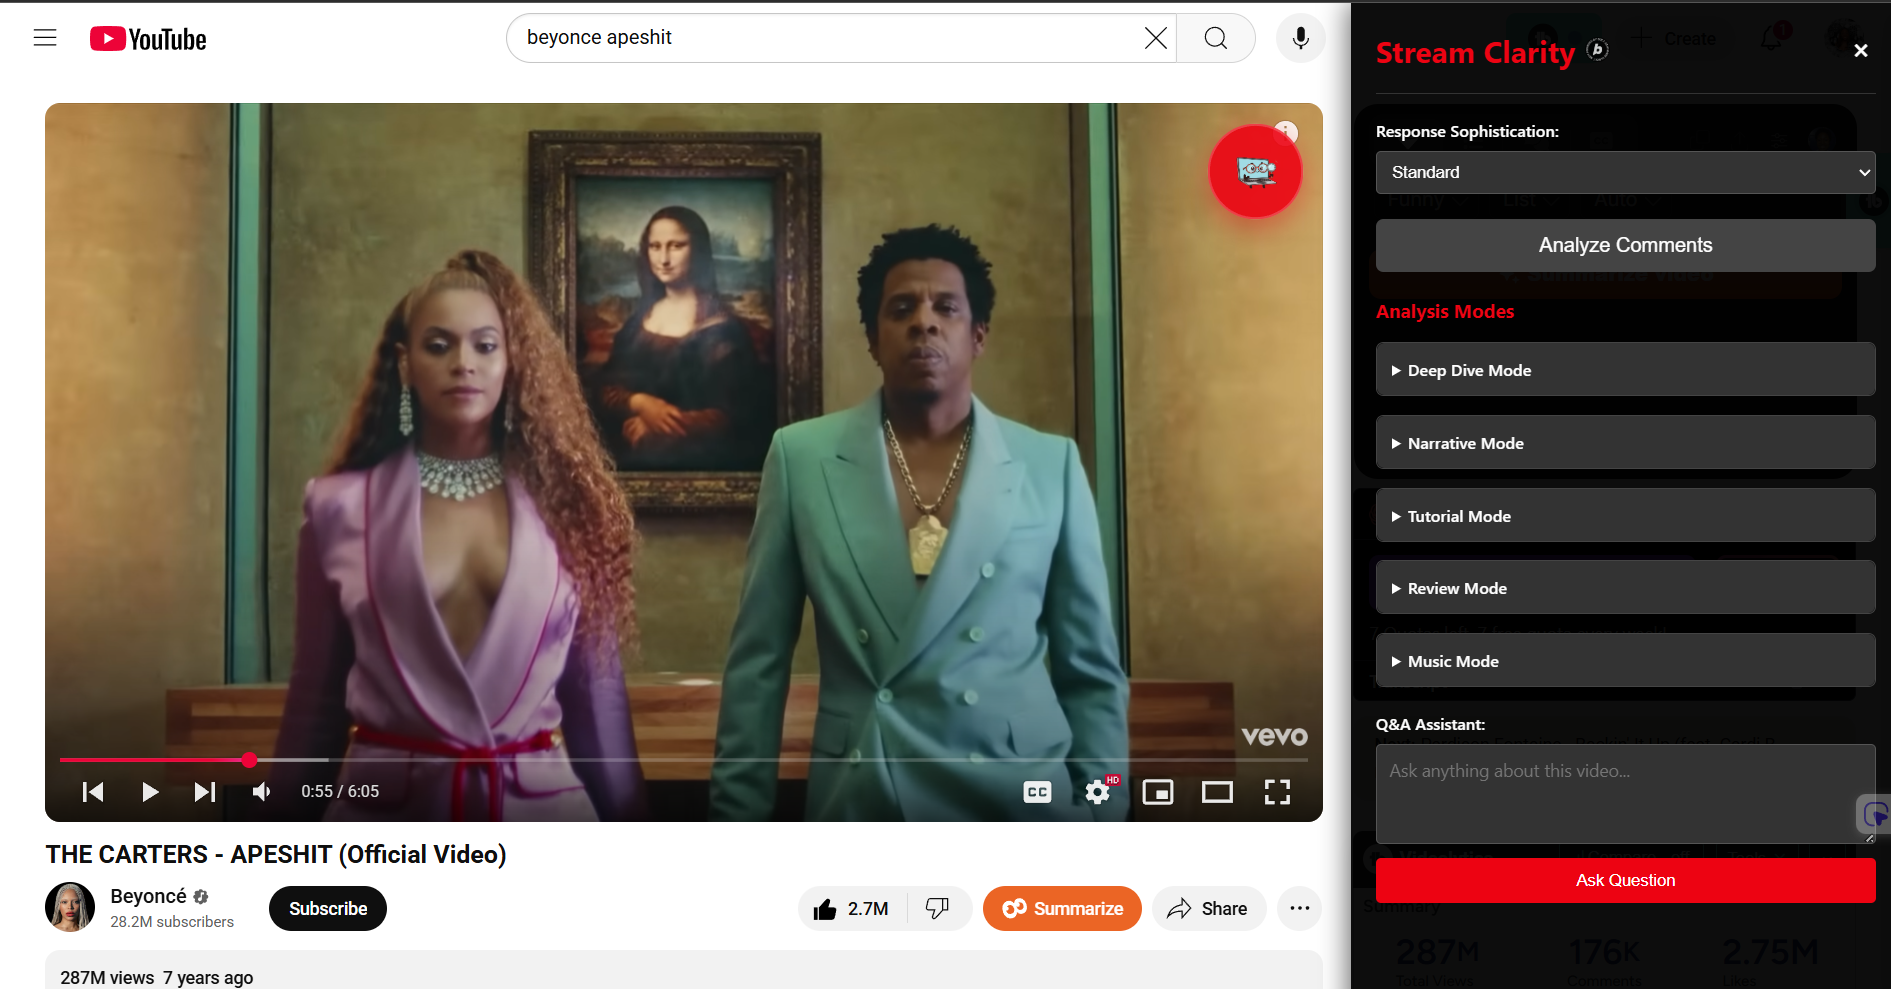Close the Stream Clarity panel
The height and width of the screenshot is (989, 1891).
tap(1860, 51)
